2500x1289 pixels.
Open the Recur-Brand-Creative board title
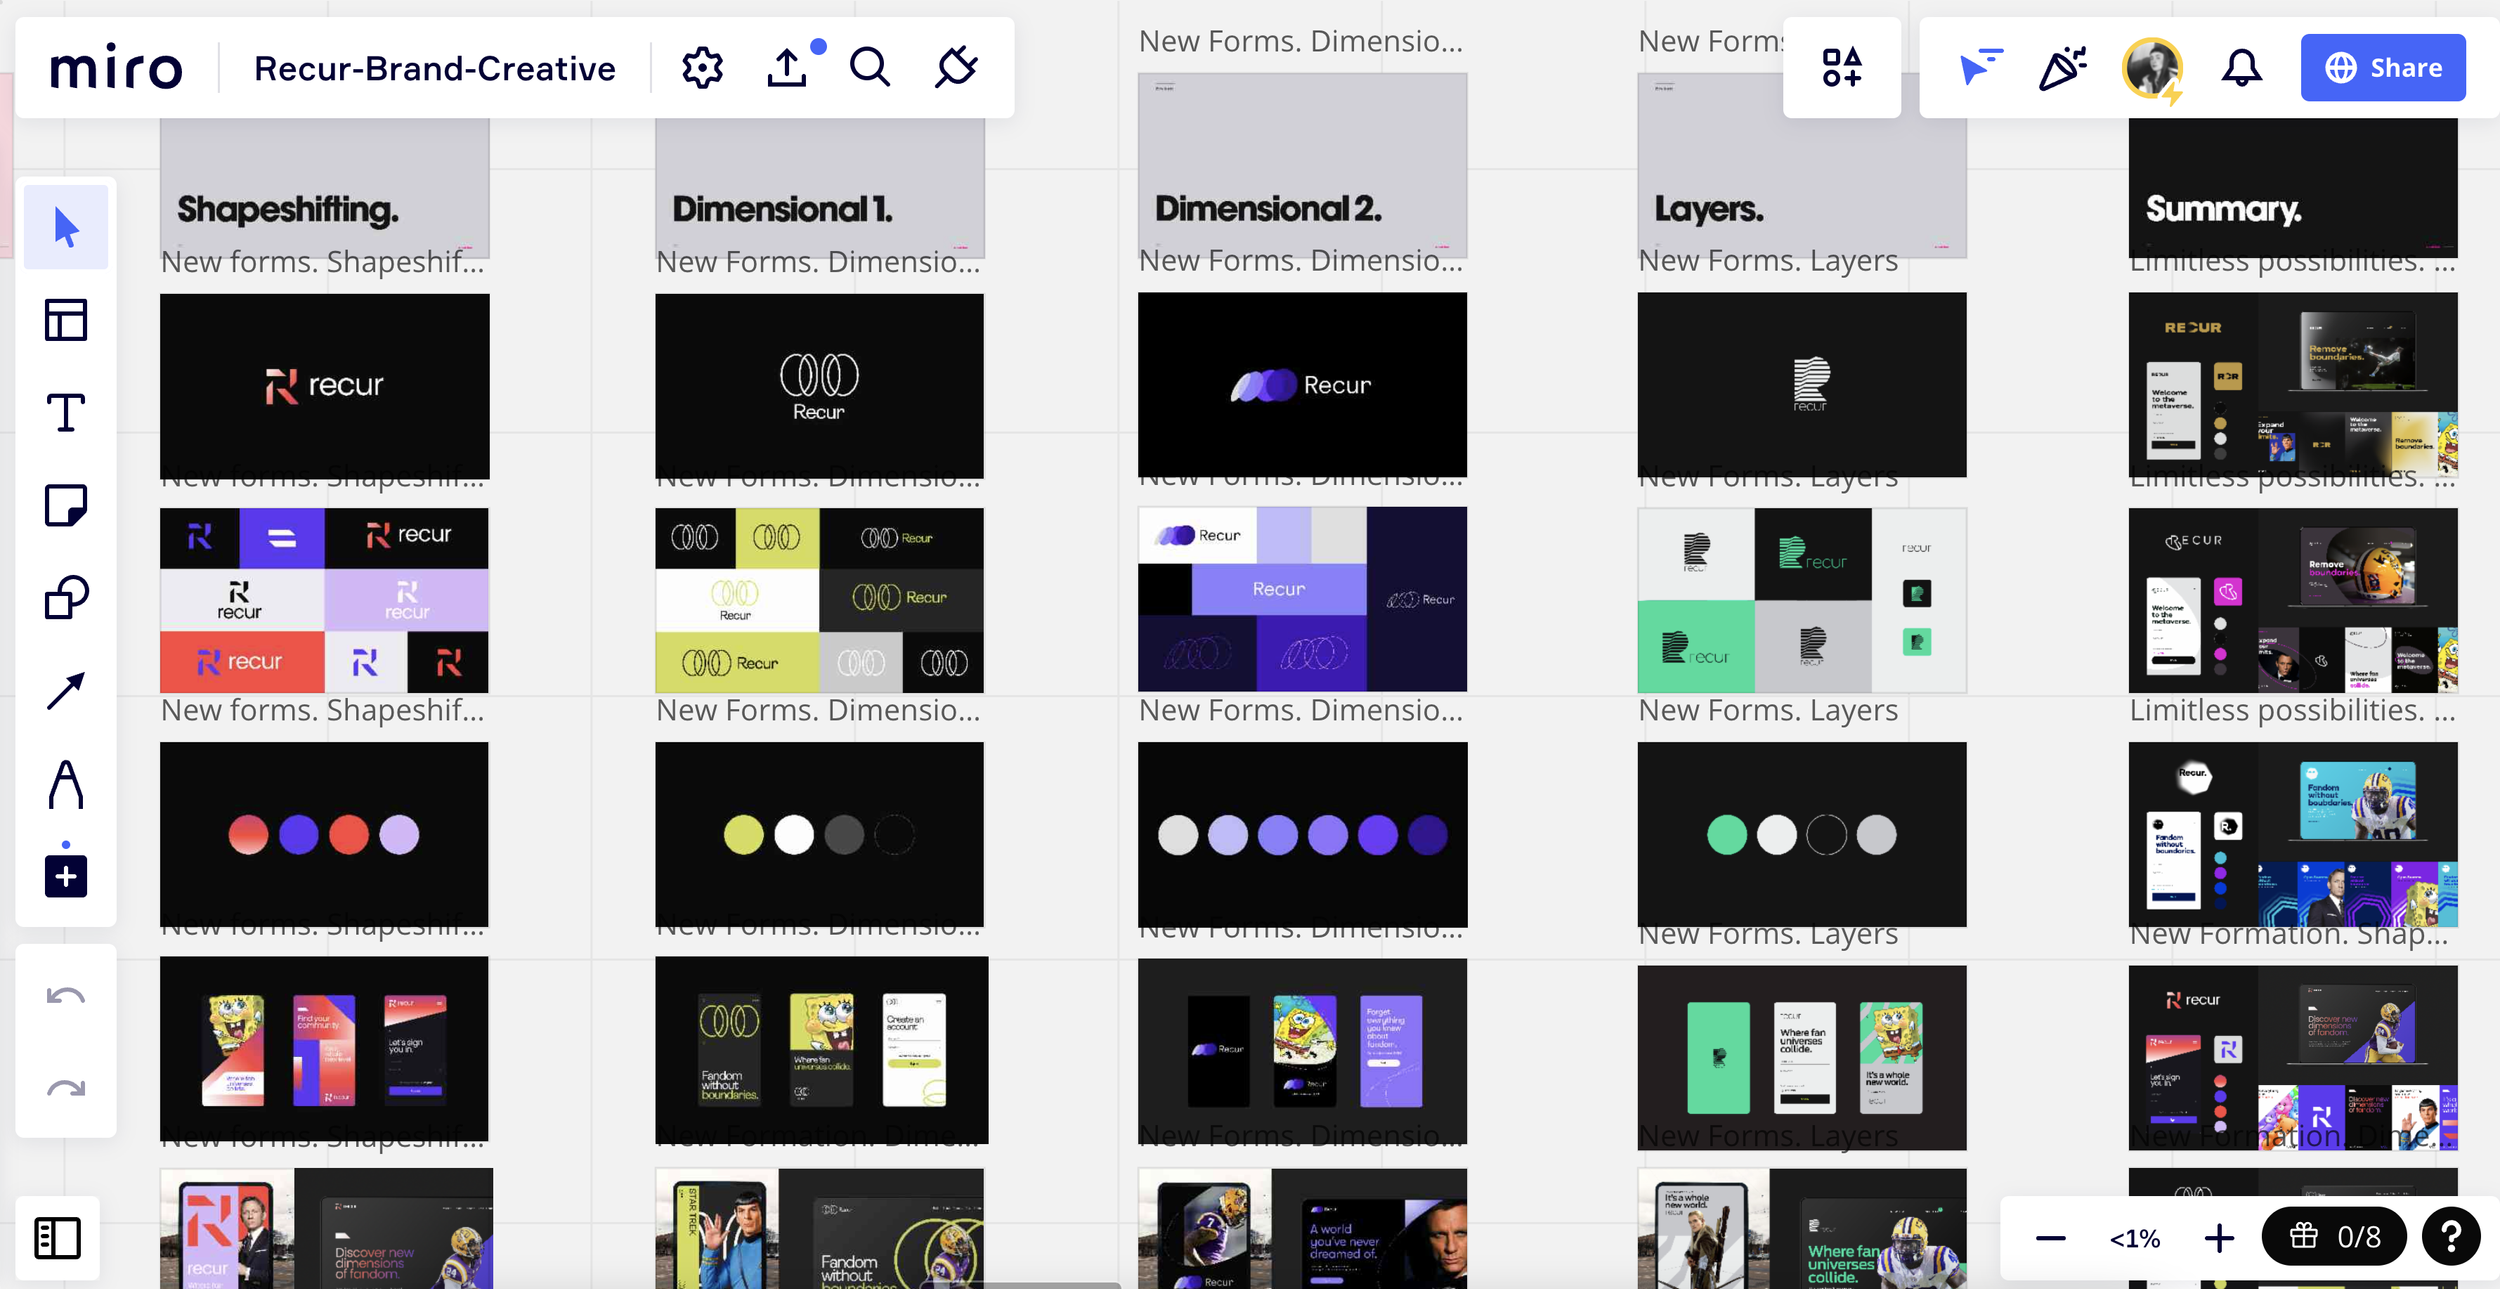point(435,68)
